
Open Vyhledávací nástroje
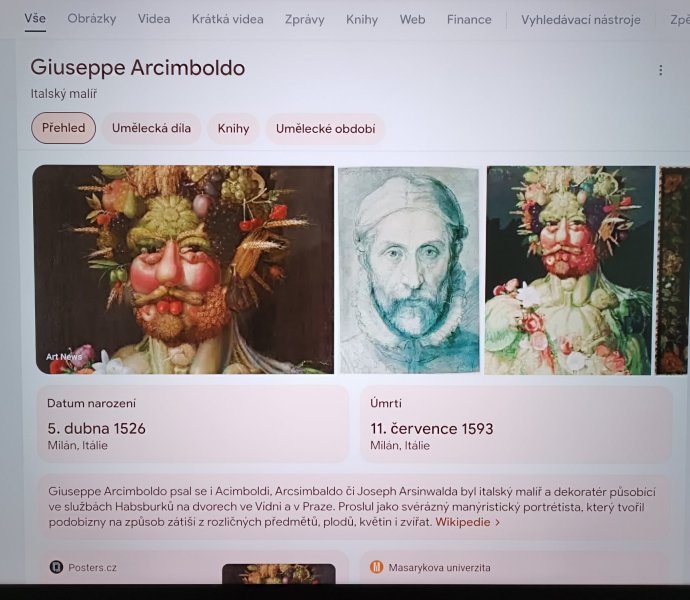coord(581,20)
